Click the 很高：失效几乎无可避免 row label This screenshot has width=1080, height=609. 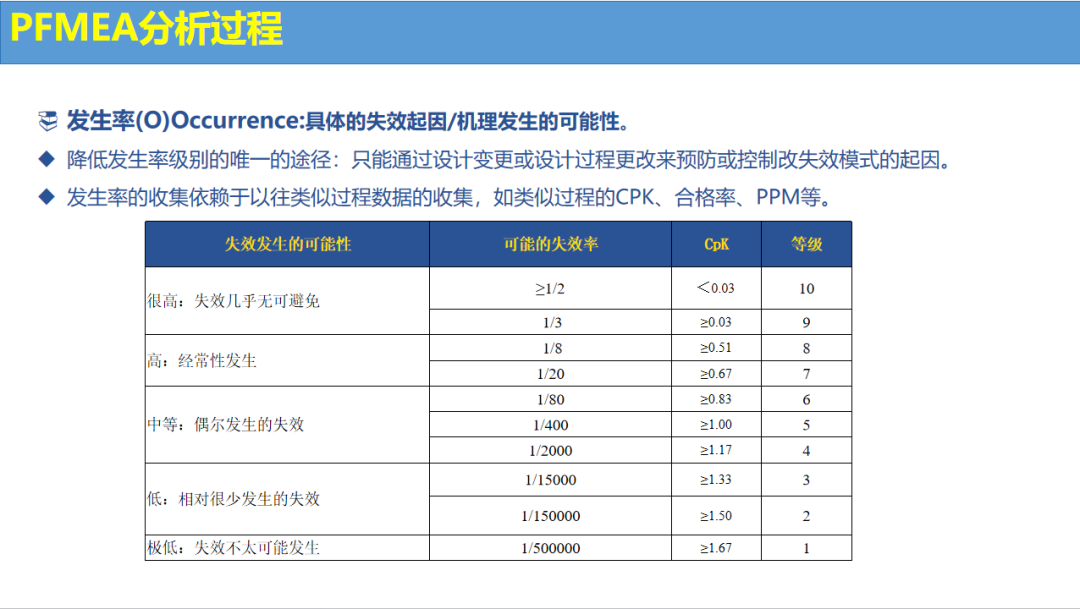234,300
